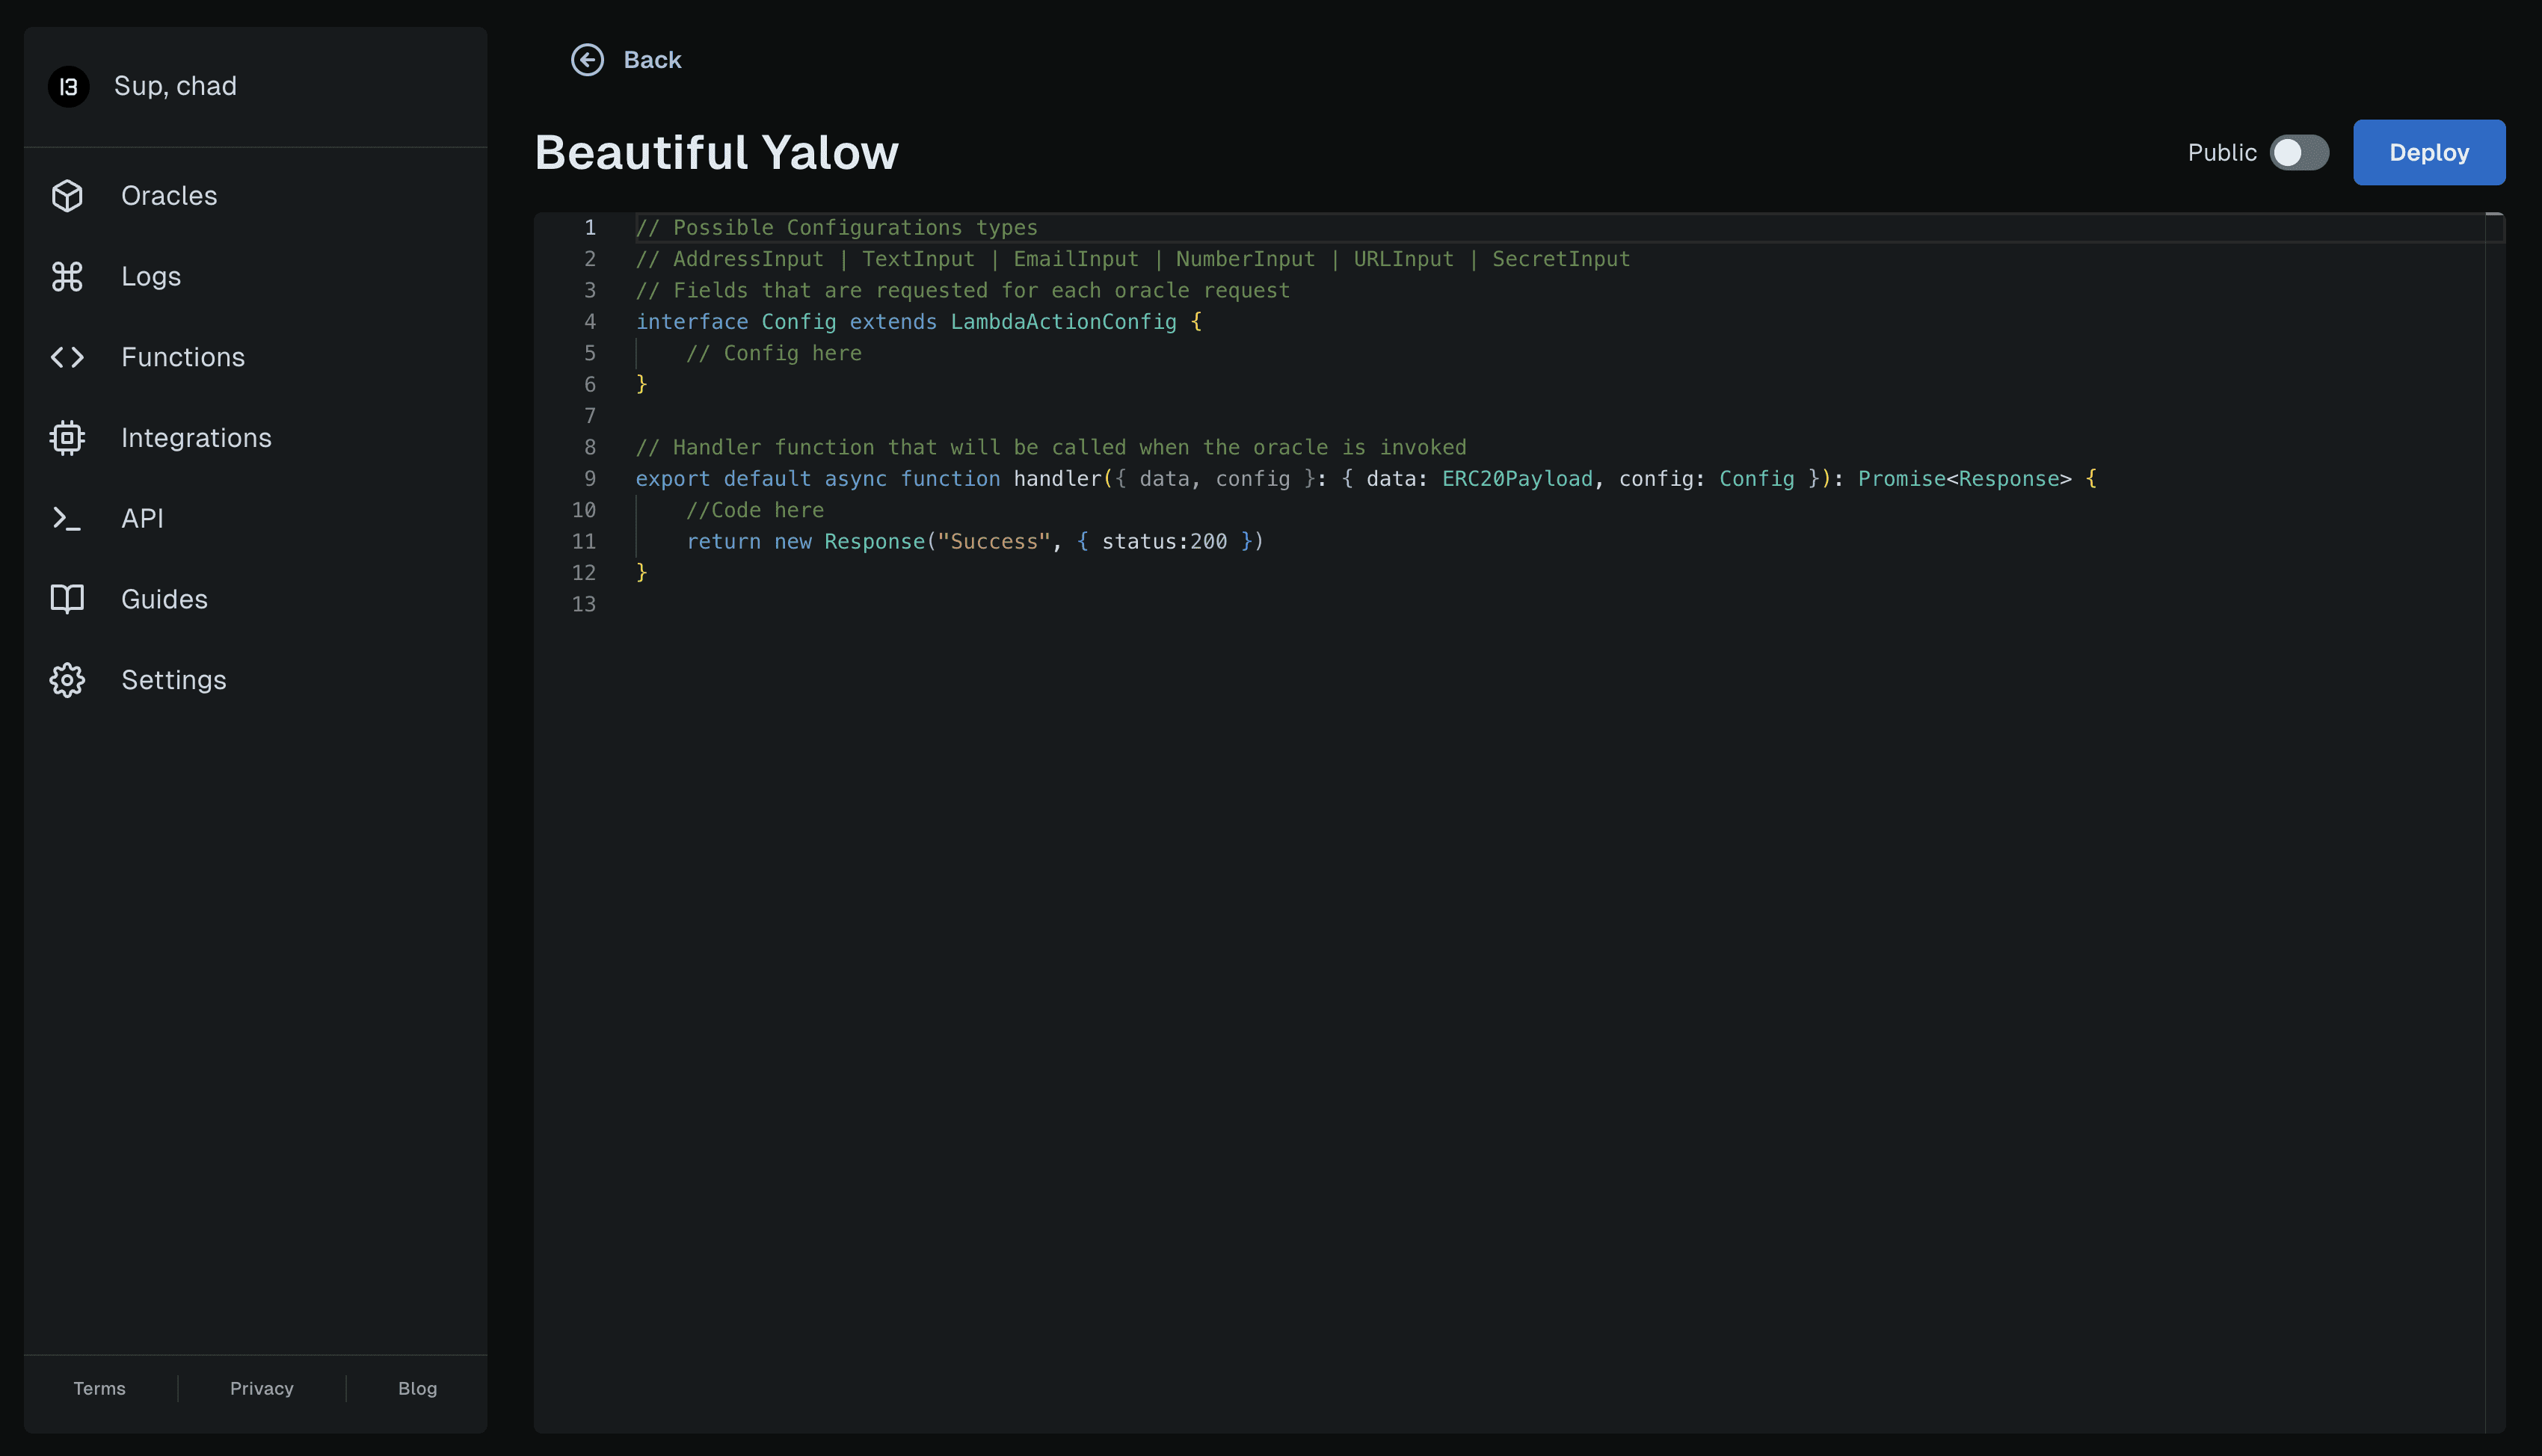Click the Back arrow circle icon

(x=587, y=60)
